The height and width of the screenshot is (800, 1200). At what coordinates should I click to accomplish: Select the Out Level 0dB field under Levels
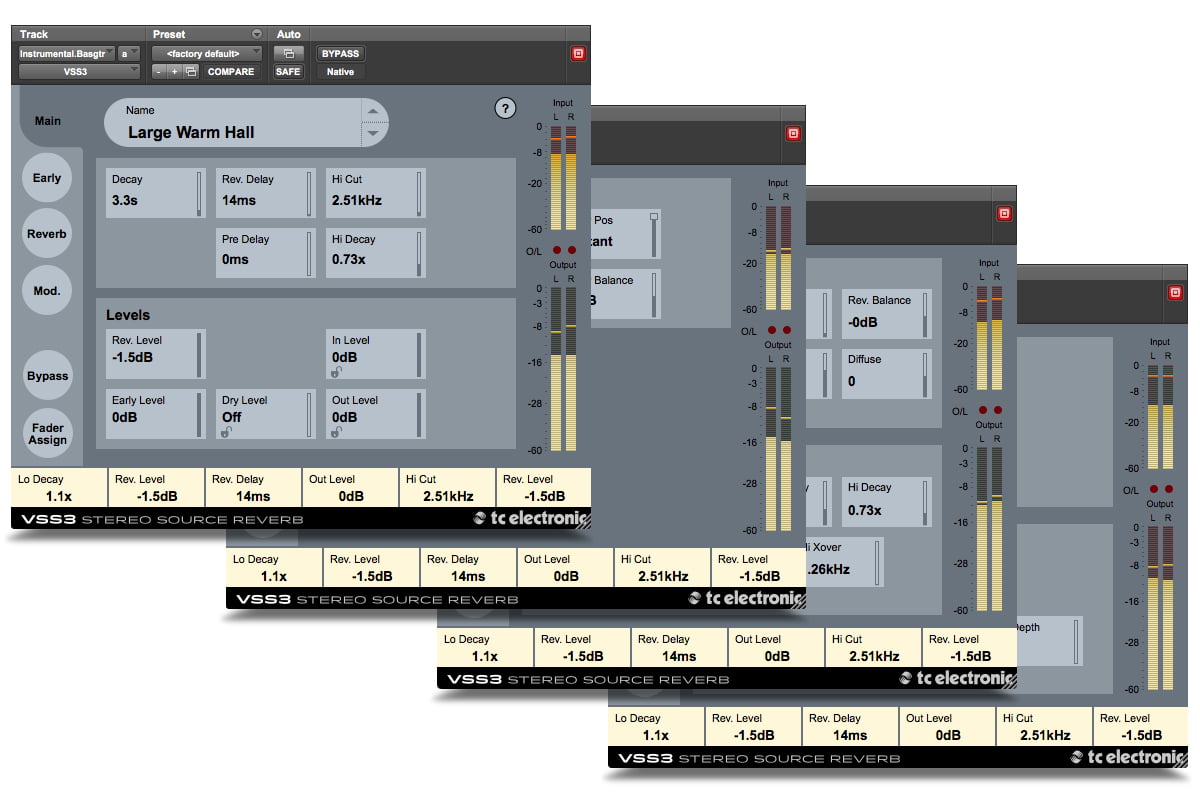click(376, 414)
